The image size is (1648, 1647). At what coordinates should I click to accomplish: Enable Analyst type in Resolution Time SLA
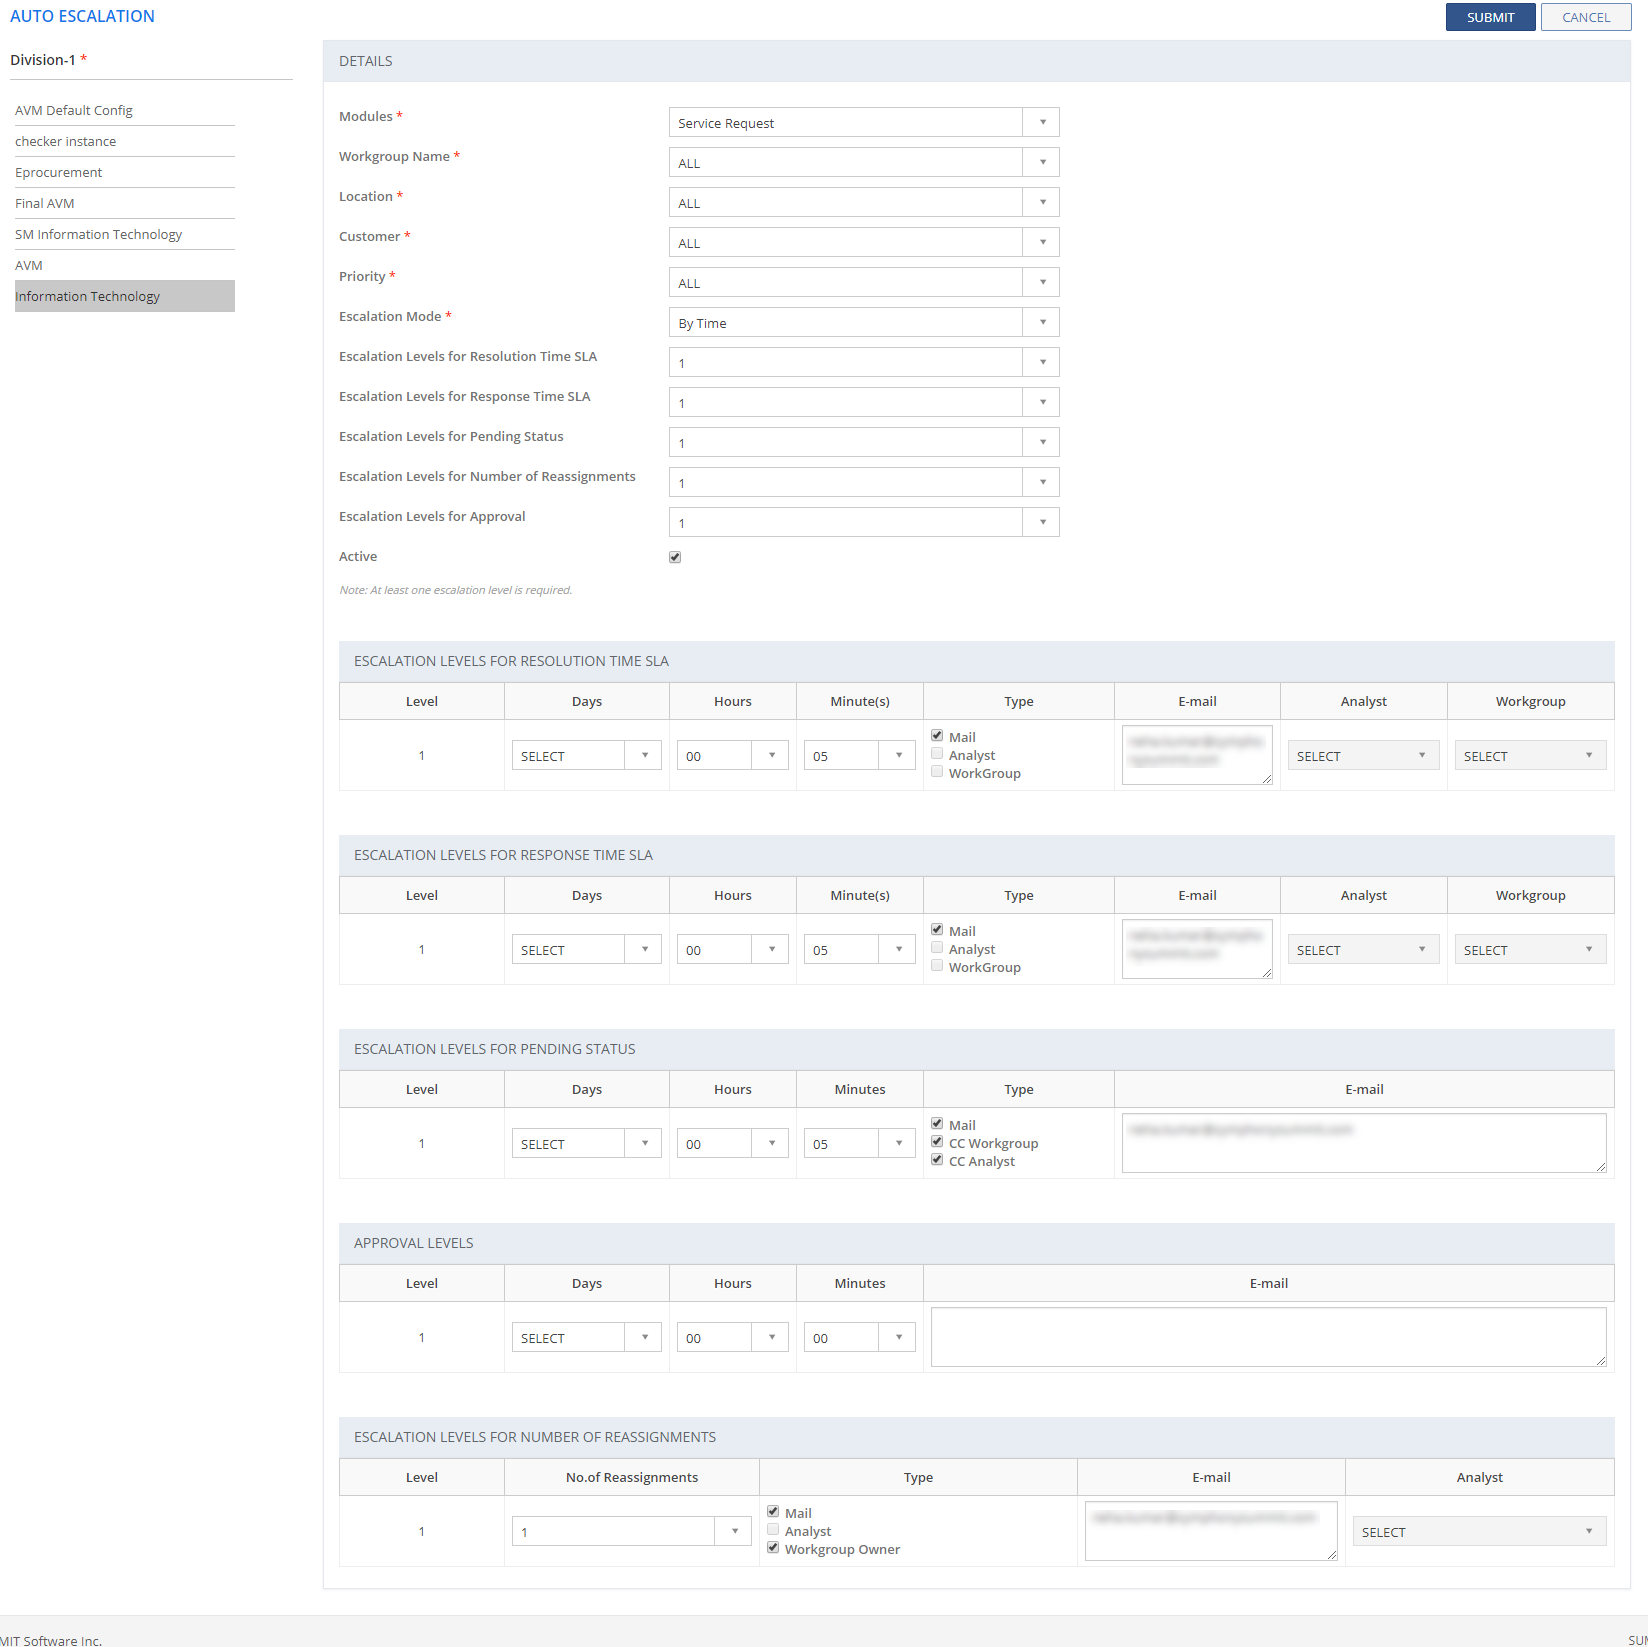[937, 754]
